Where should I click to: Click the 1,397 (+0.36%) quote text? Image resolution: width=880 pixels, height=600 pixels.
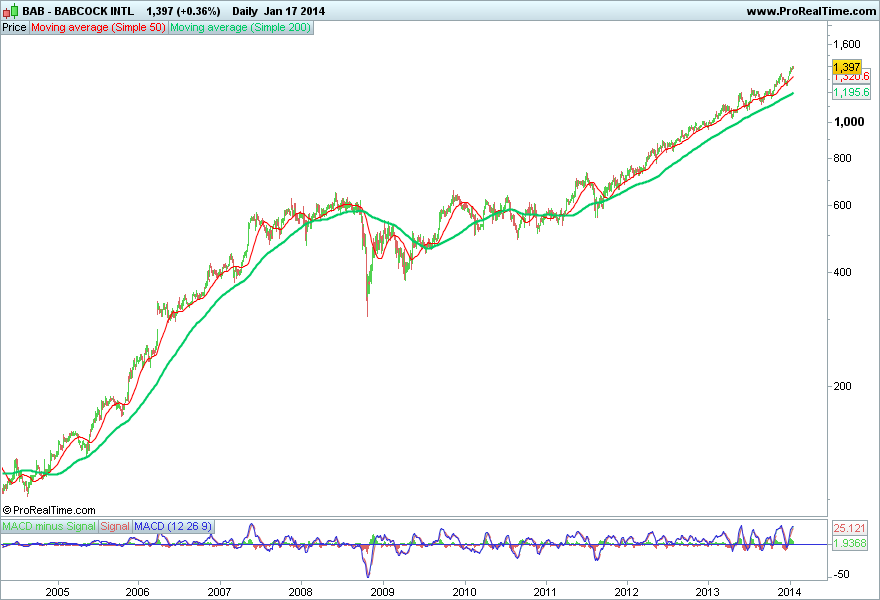click(183, 11)
